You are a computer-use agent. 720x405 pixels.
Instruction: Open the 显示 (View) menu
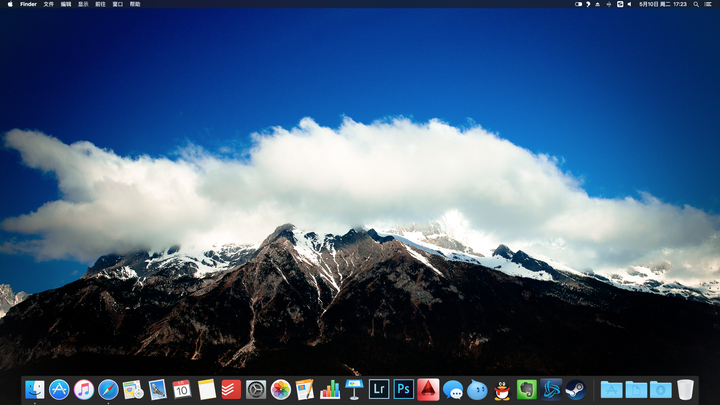[83, 4]
